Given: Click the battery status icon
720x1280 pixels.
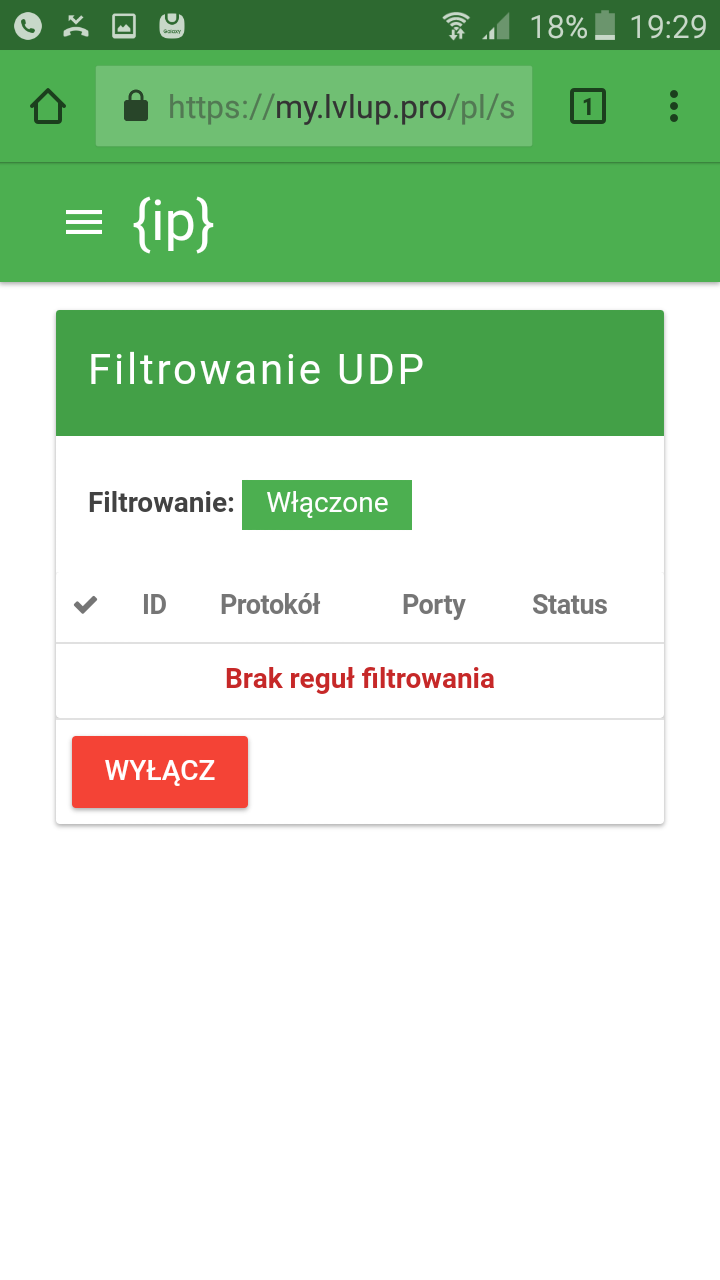Looking at the screenshot, I should (605, 25).
